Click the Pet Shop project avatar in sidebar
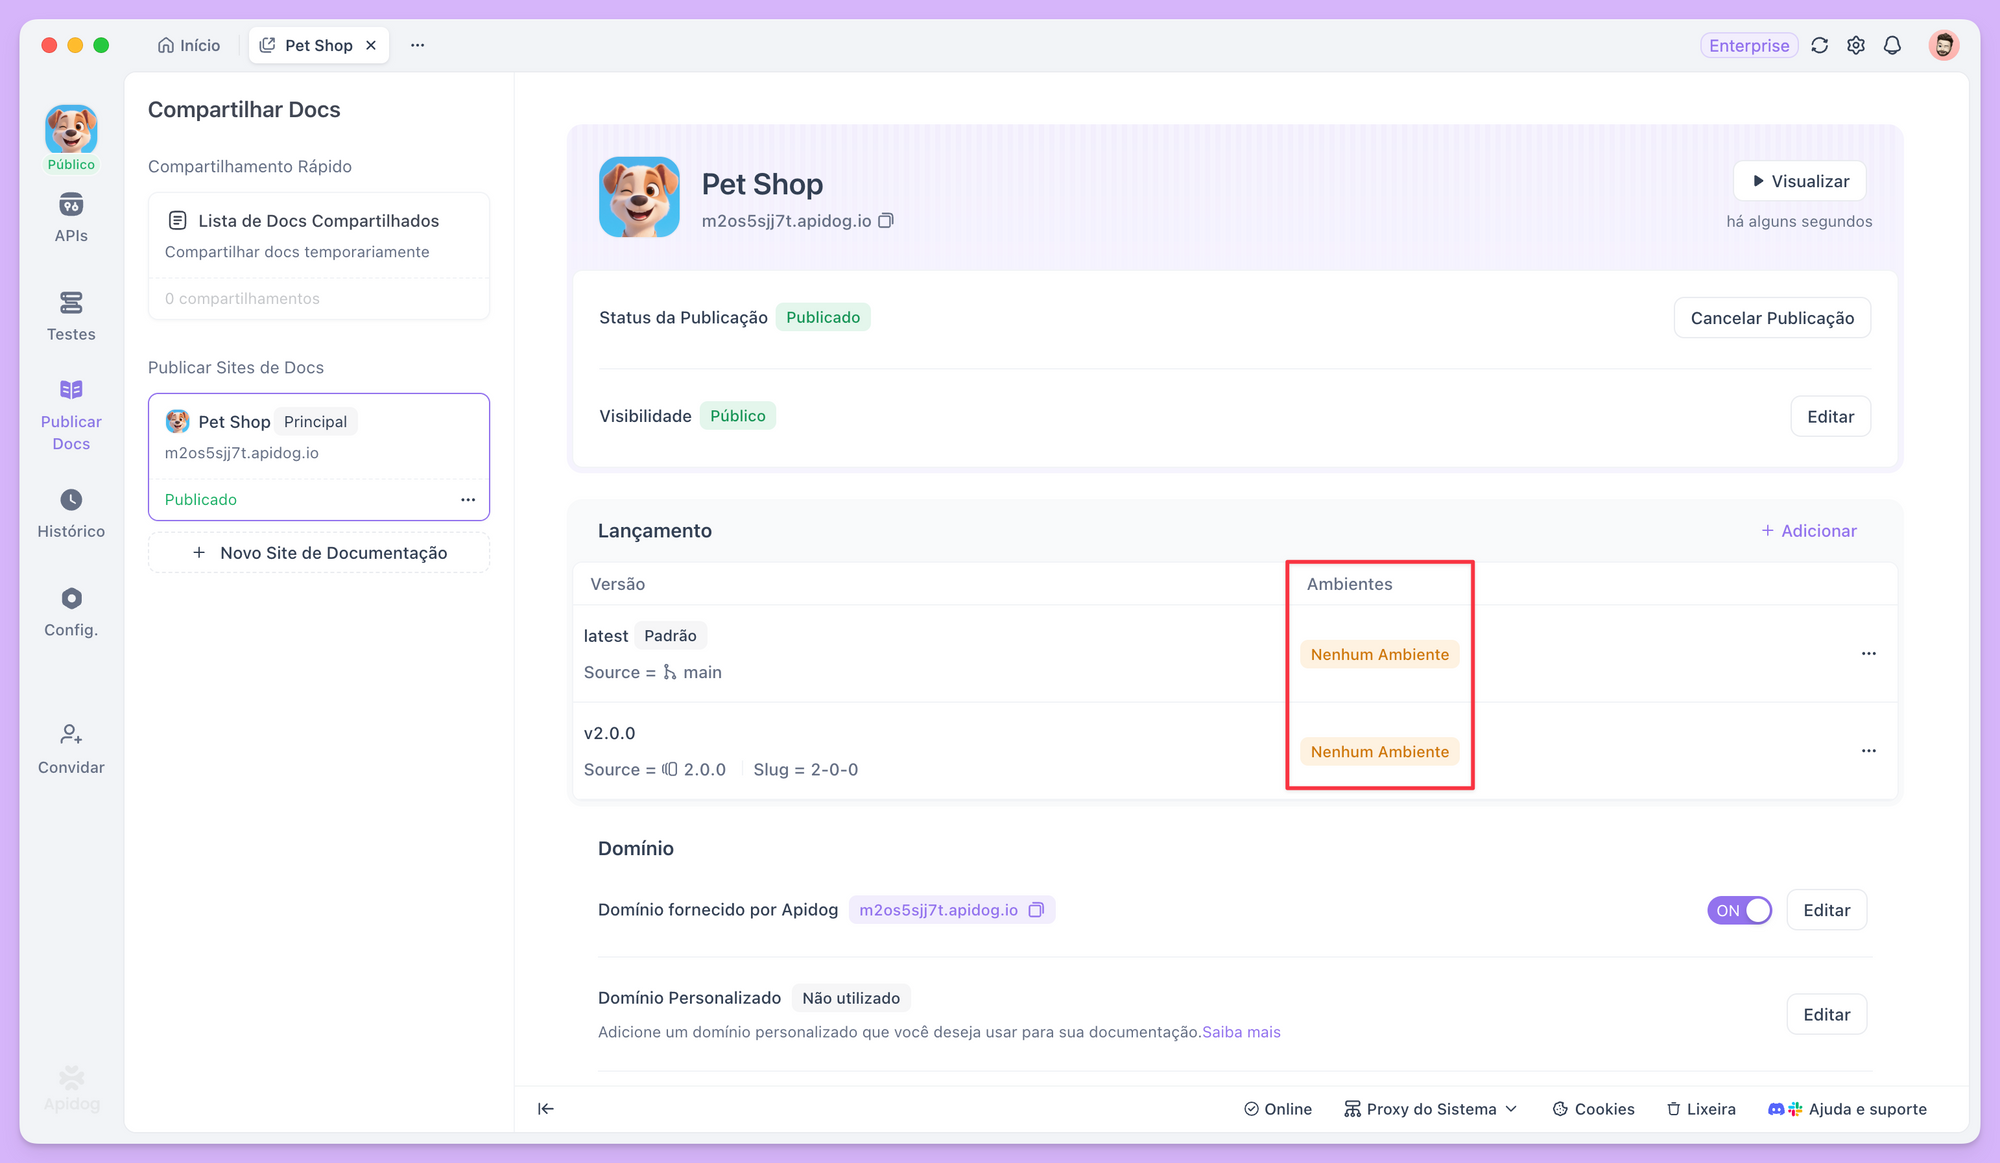The width and height of the screenshot is (2000, 1163). click(71, 130)
